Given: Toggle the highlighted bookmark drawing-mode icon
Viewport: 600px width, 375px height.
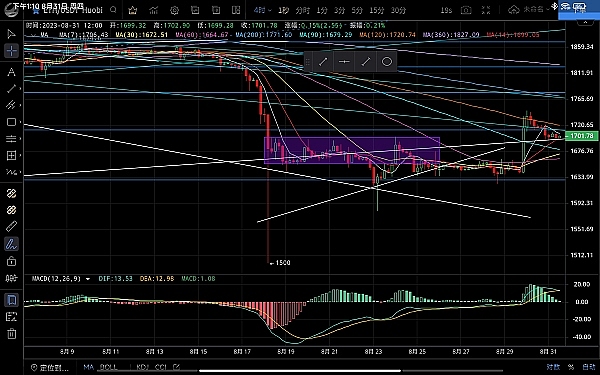Looking at the screenshot, I should 11,300.
